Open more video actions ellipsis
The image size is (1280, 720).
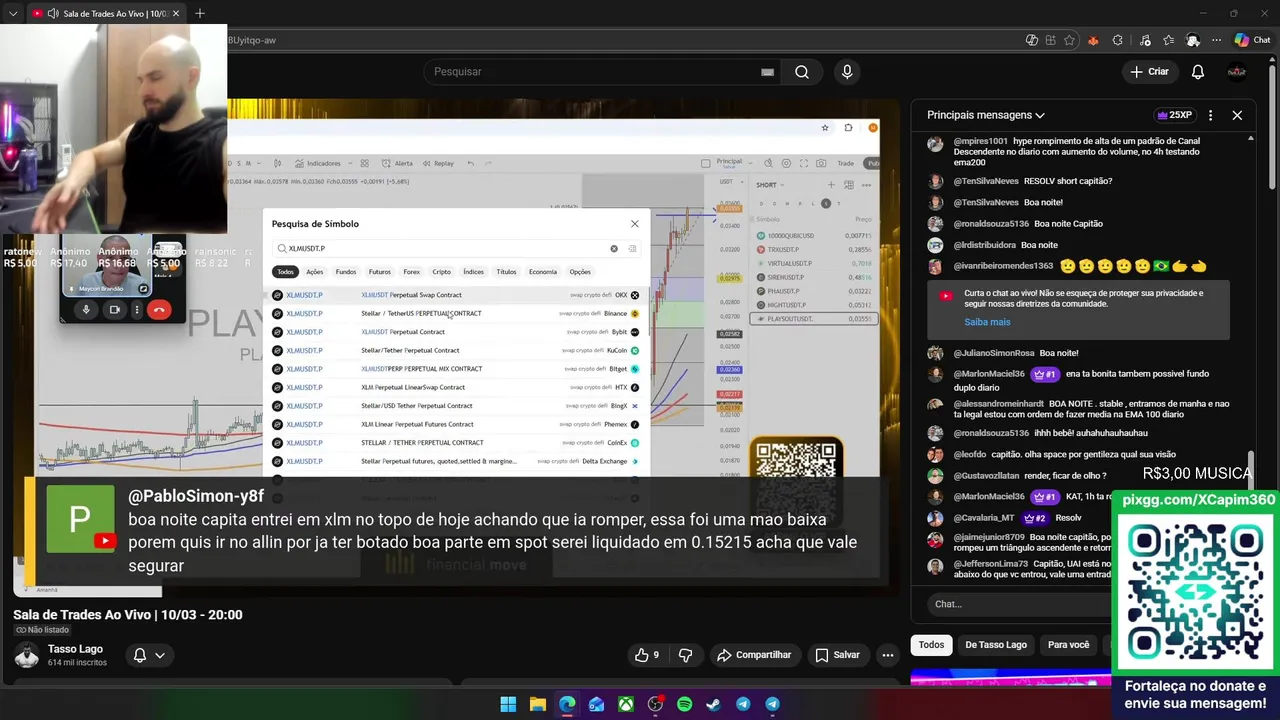click(x=887, y=655)
